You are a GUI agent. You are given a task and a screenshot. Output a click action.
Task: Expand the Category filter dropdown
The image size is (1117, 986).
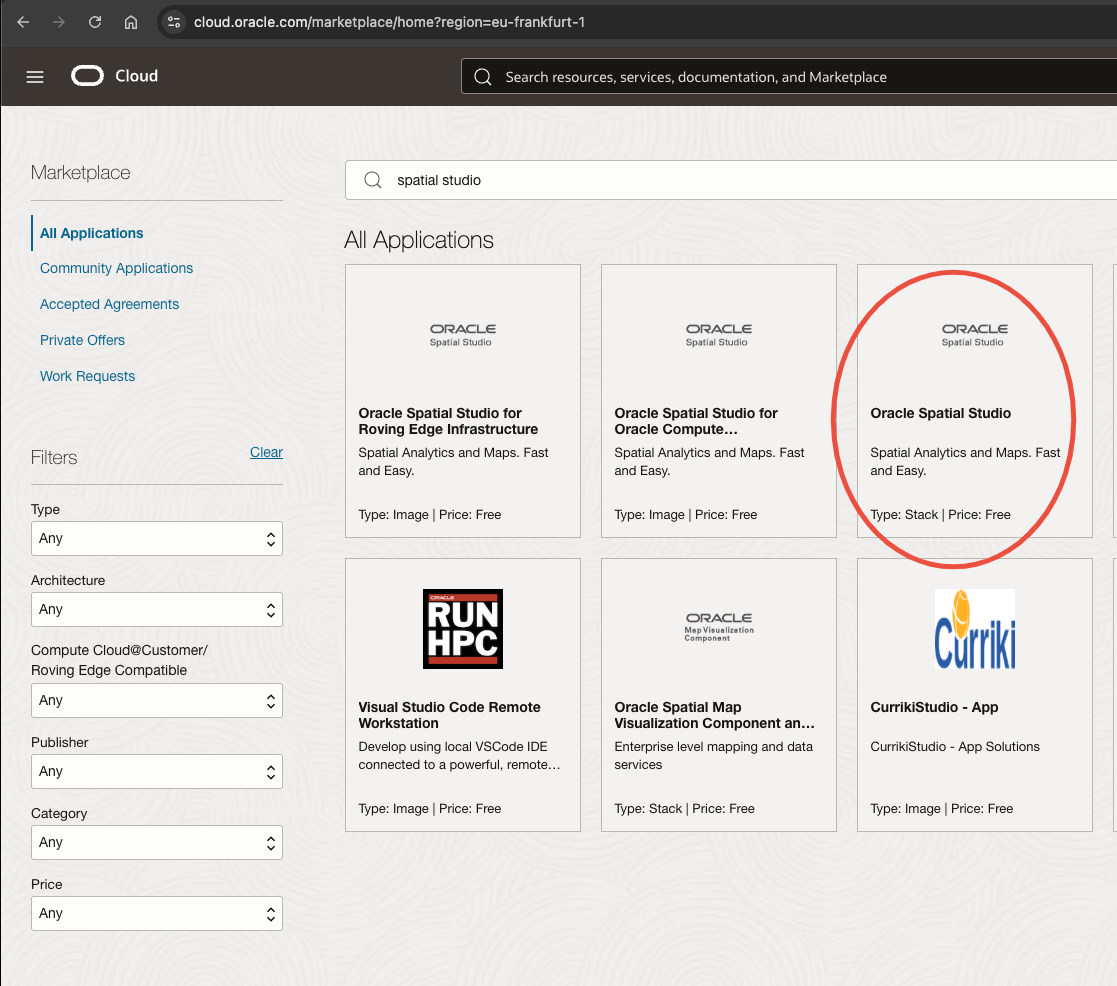pyautogui.click(x=156, y=842)
